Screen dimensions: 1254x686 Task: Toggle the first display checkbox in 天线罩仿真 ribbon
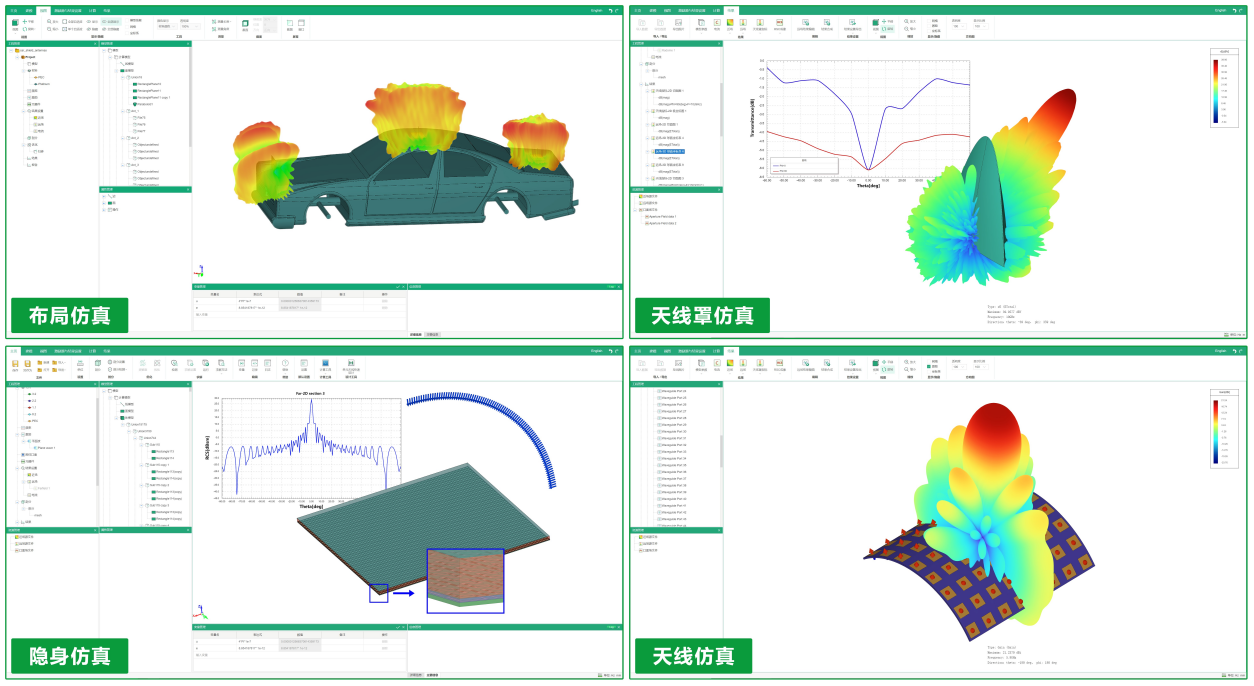(929, 20)
